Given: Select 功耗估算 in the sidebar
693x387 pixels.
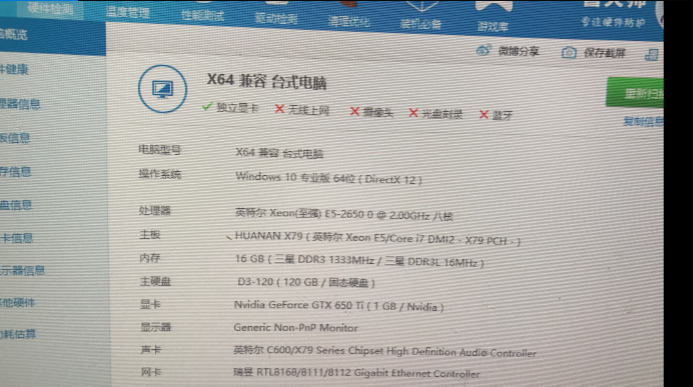Looking at the screenshot, I should click(x=18, y=334).
